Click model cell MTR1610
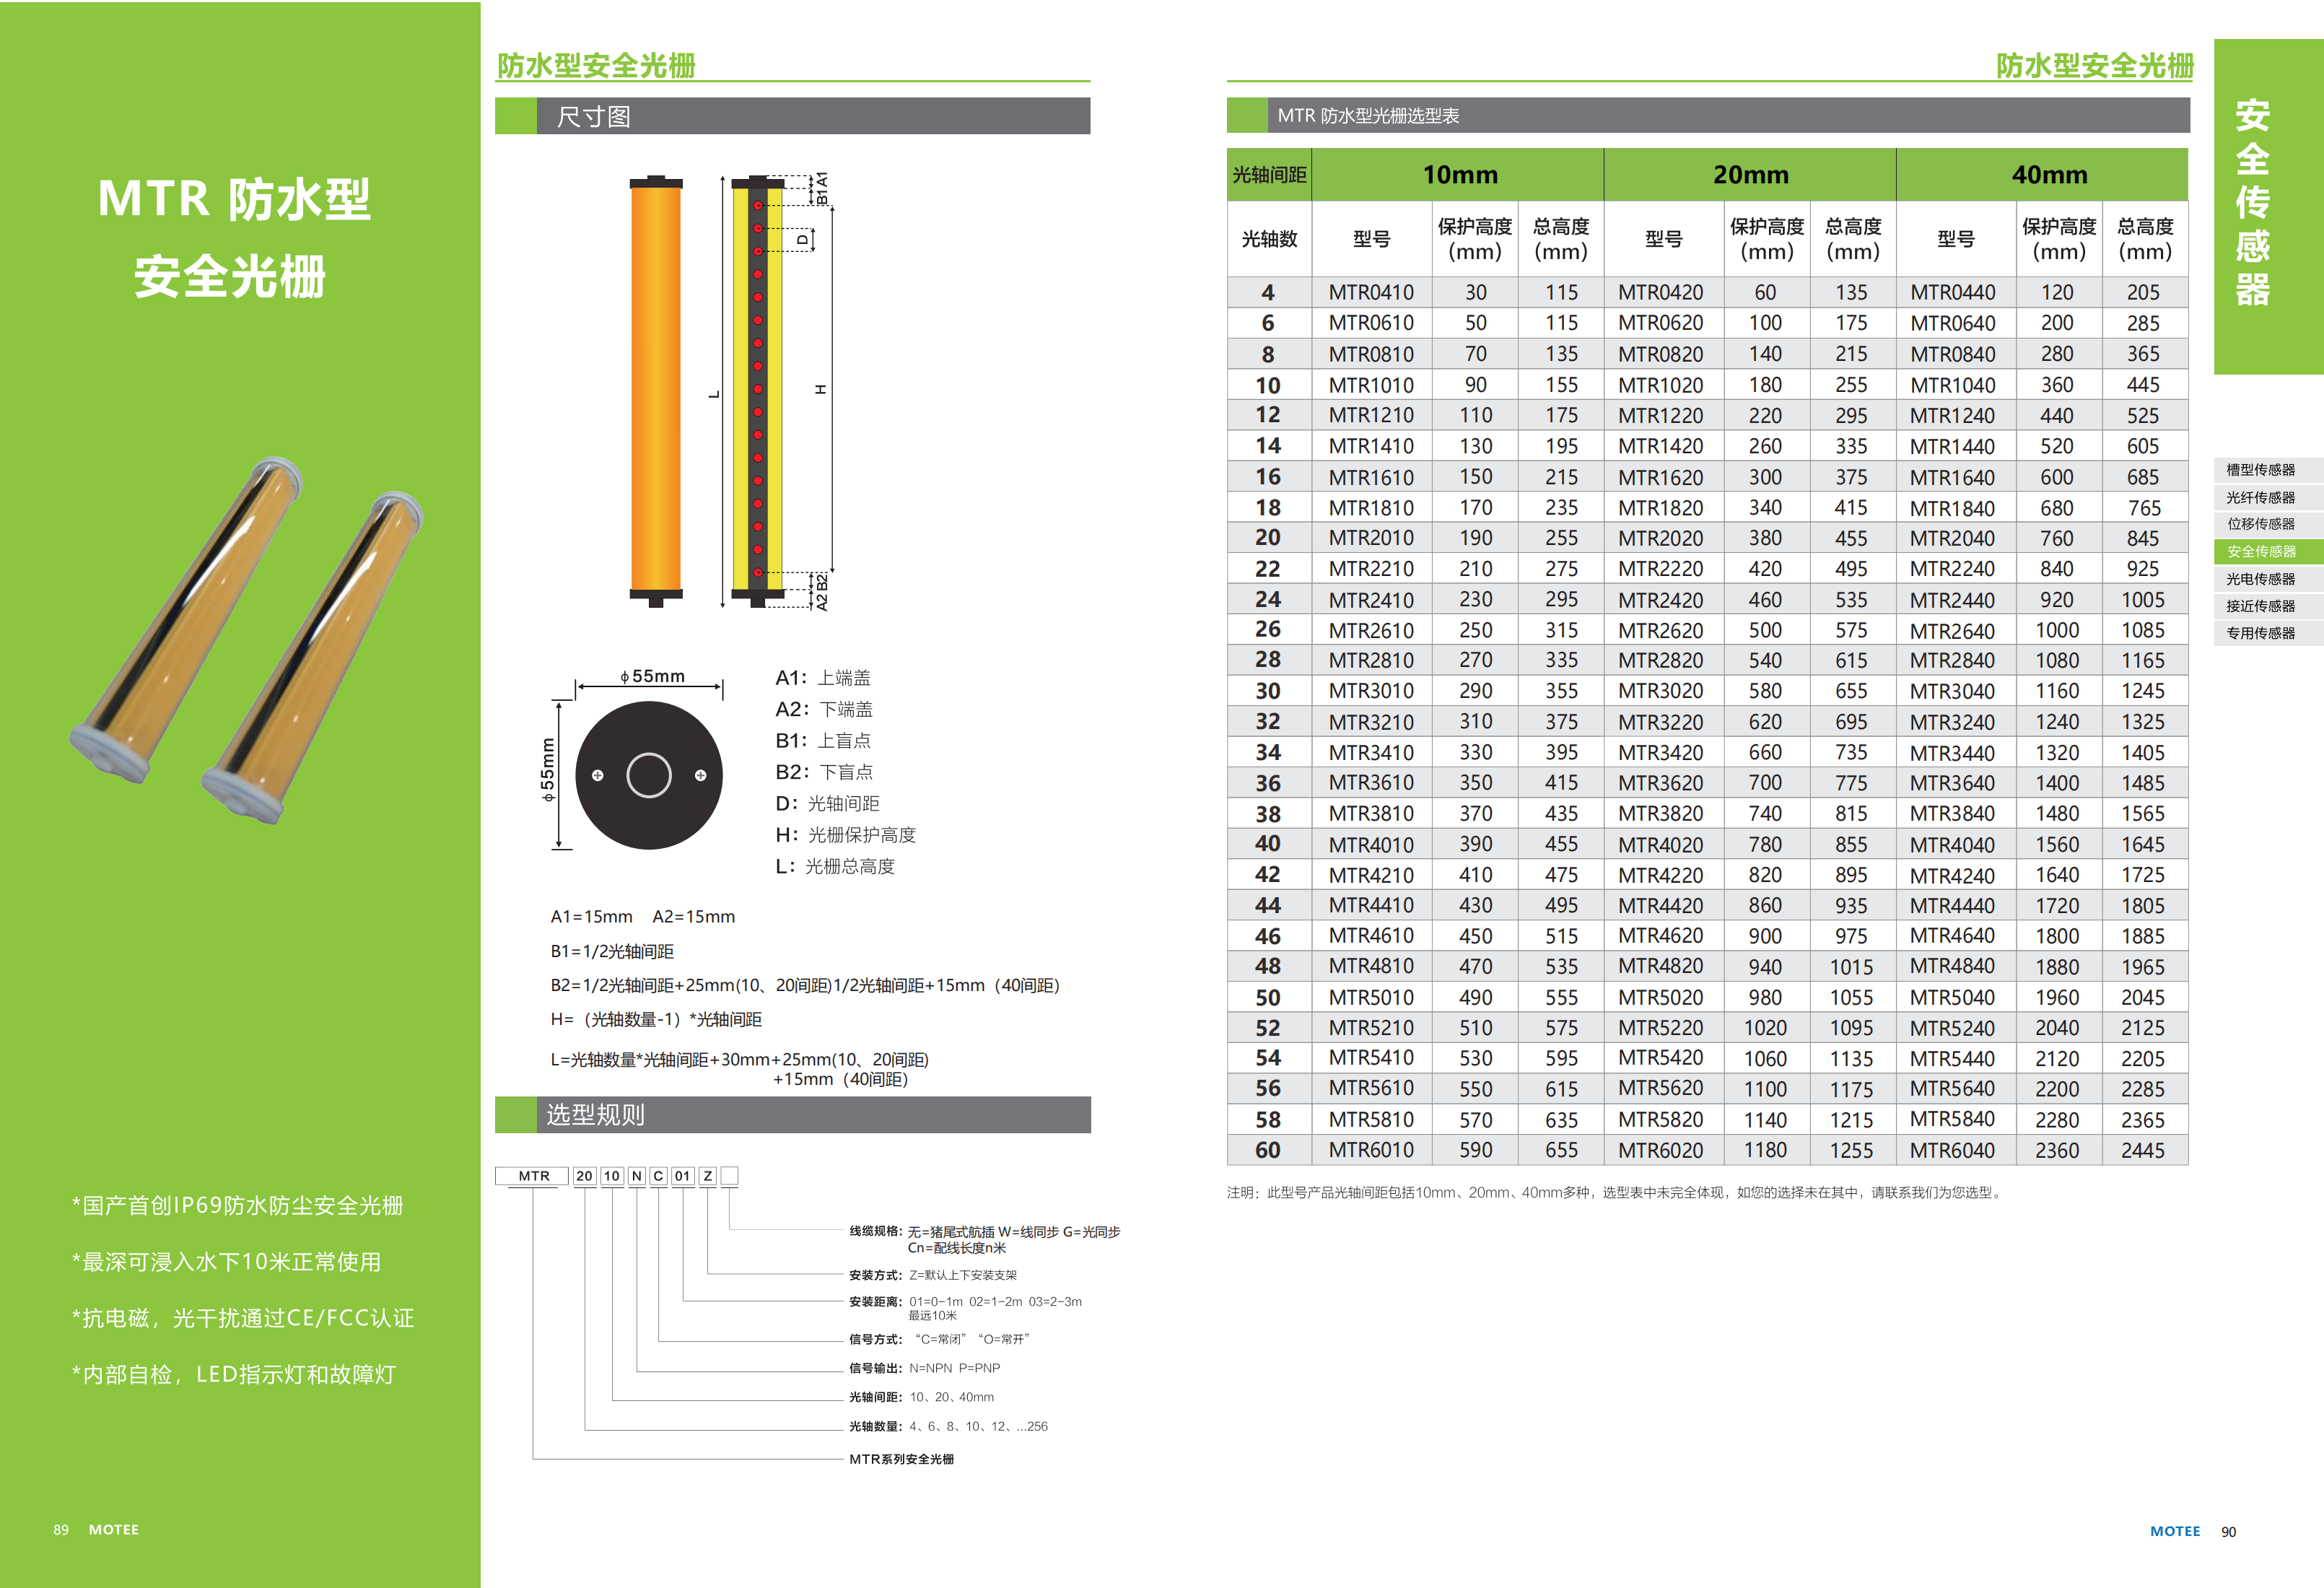The width and height of the screenshot is (2324, 1588). point(1371,477)
